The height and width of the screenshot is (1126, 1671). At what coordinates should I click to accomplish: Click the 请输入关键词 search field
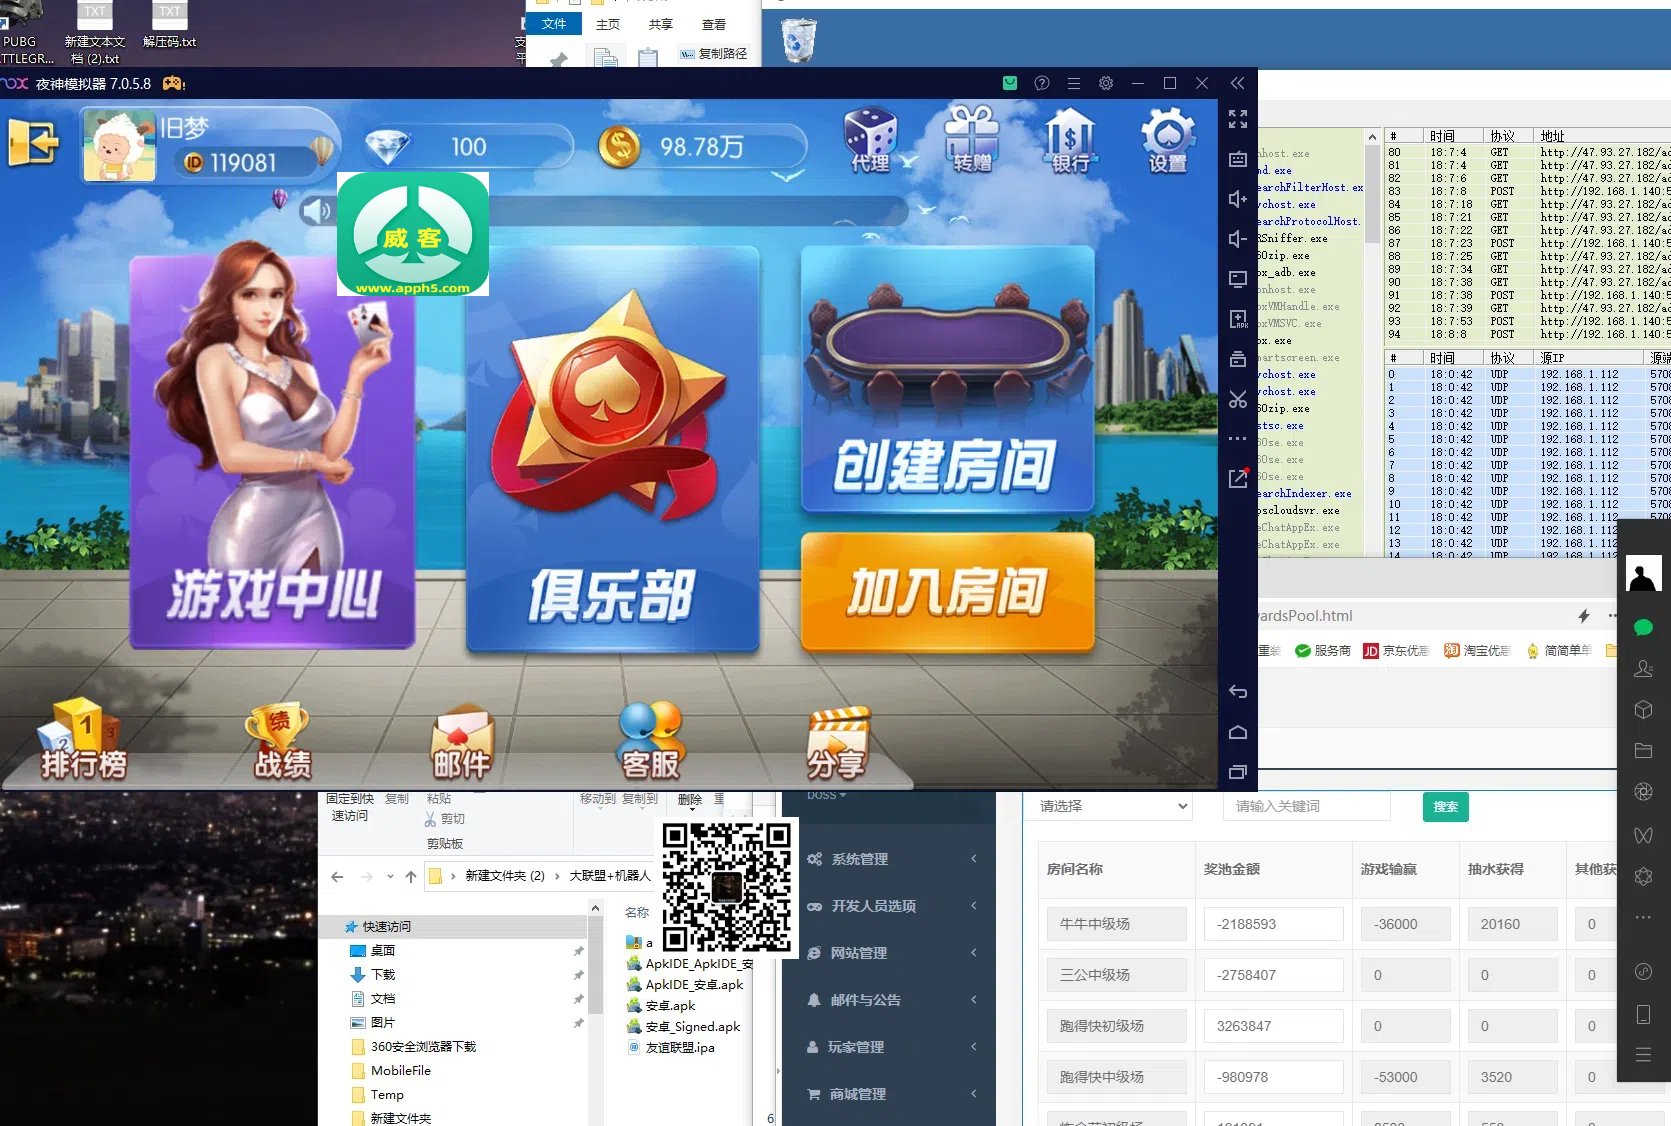1307,806
